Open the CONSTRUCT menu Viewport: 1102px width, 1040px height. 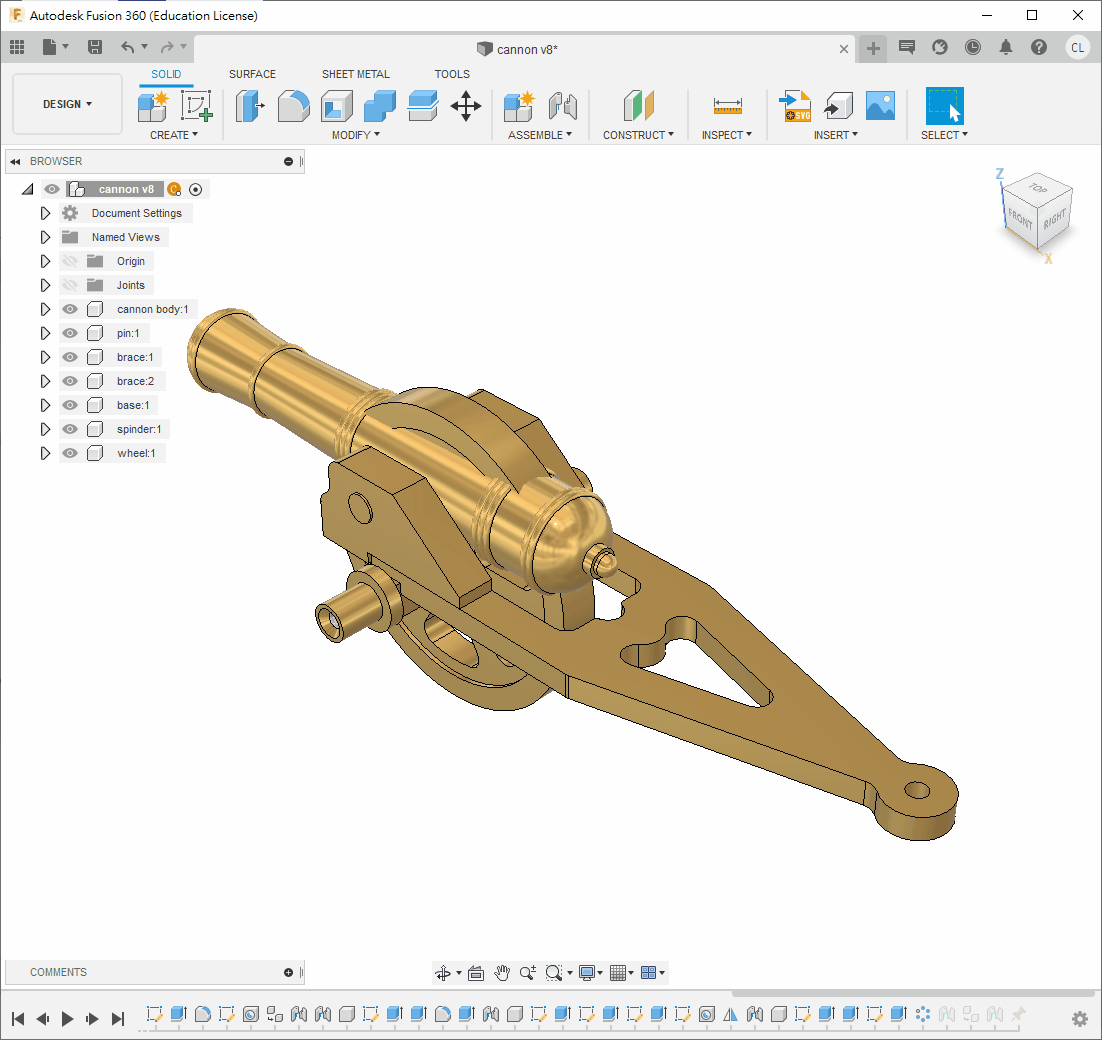click(638, 135)
